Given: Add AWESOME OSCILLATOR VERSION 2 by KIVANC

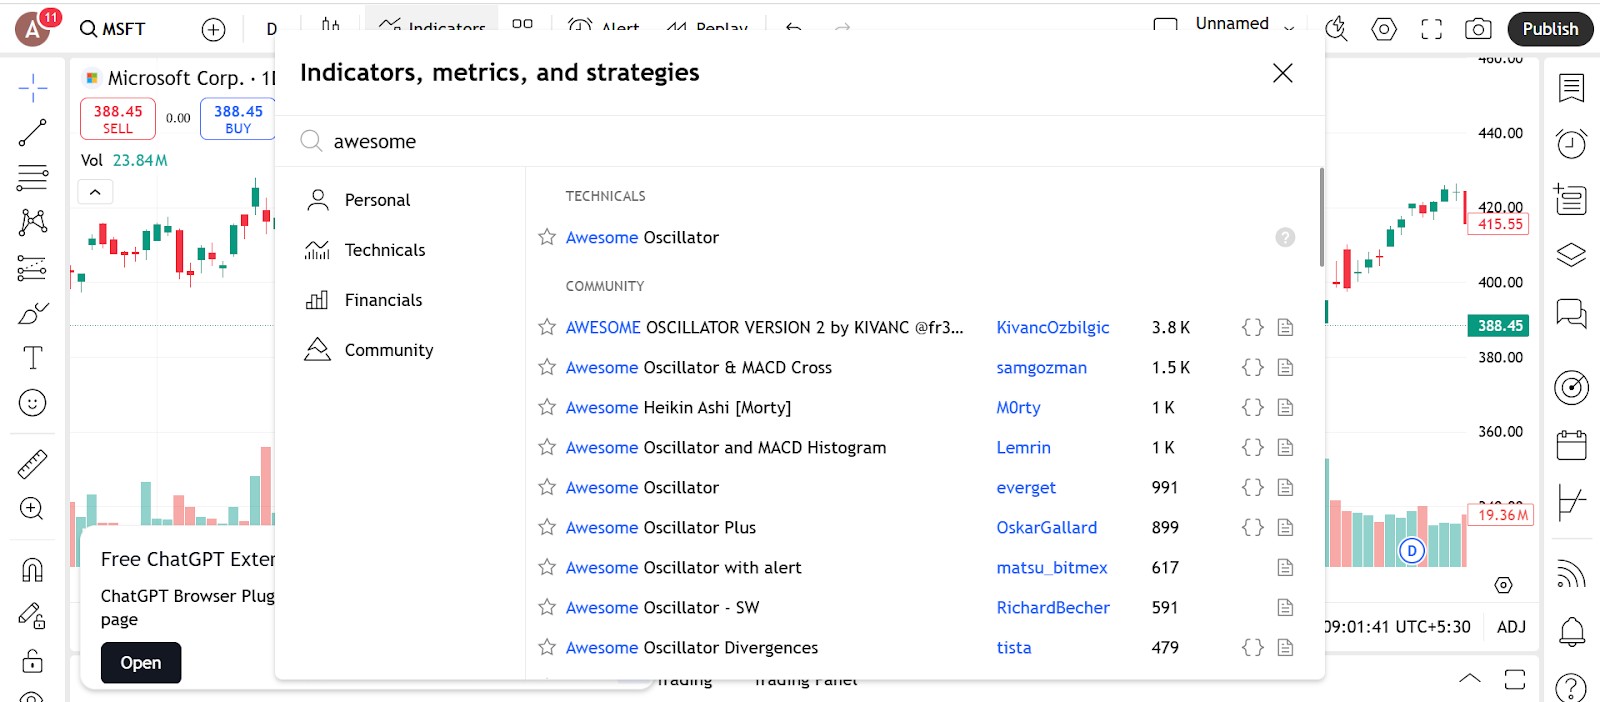Looking at the screenshot, I should pyautogui.click(x=765, y=327).
